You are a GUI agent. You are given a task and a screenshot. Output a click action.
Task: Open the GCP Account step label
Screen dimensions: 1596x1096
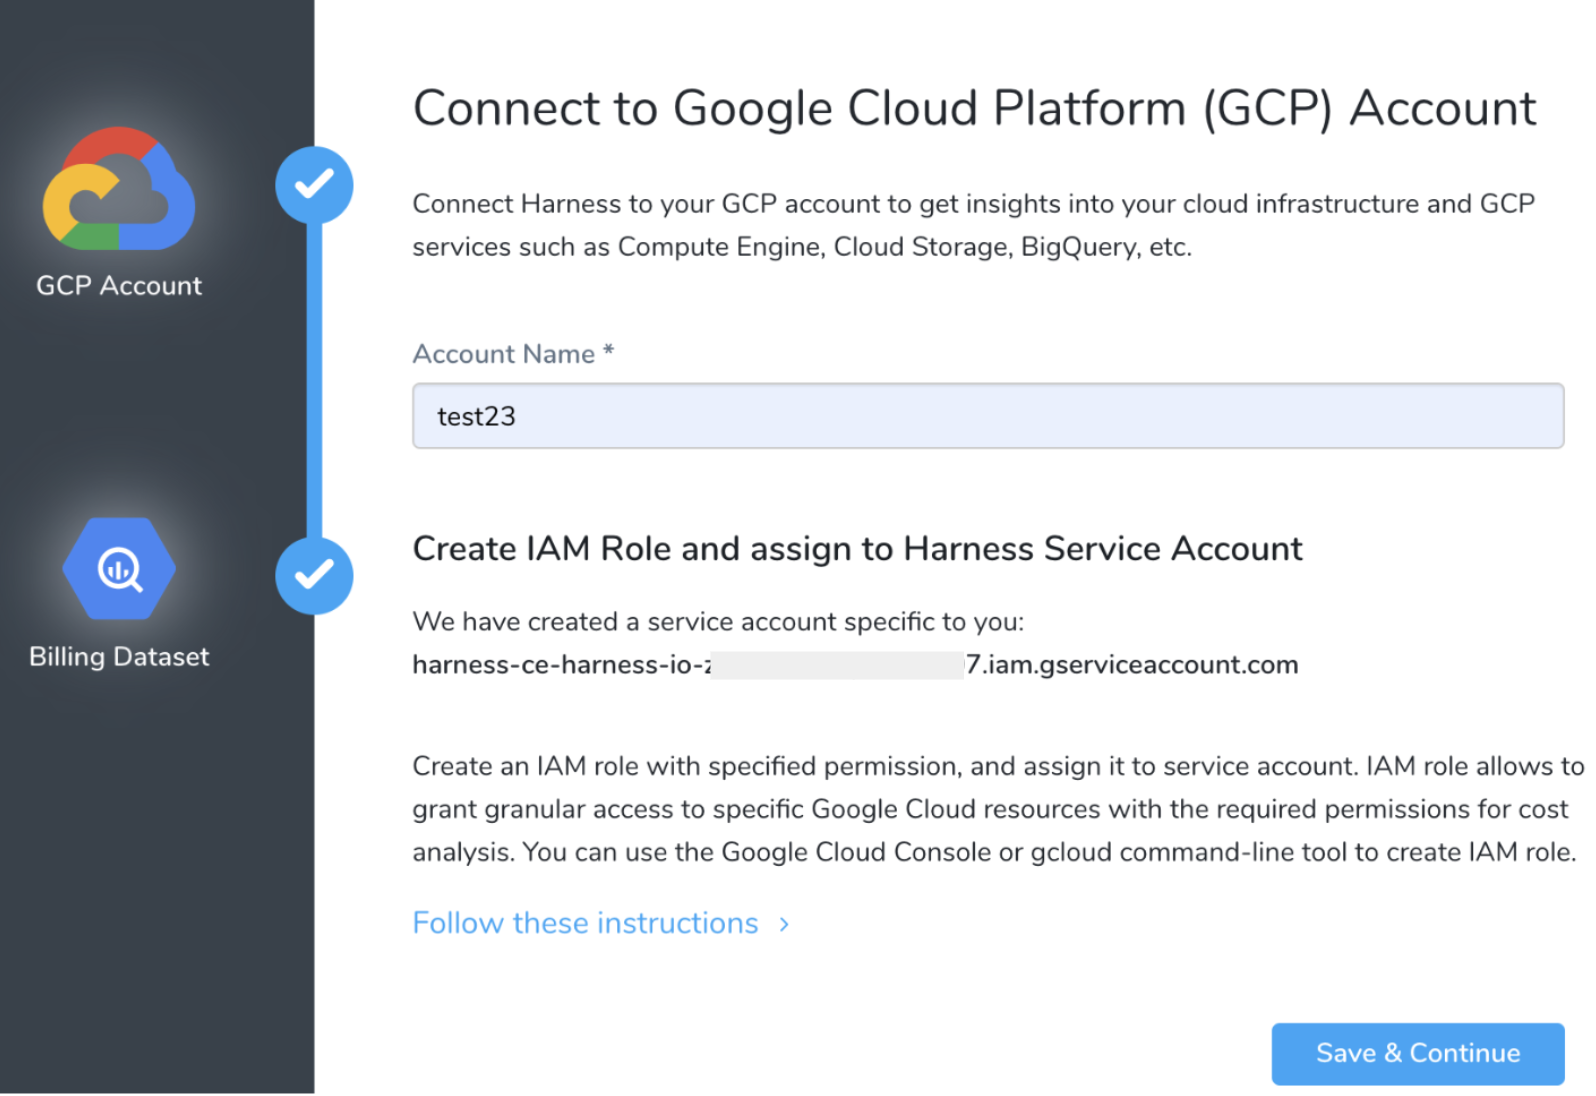click(119, 286)
